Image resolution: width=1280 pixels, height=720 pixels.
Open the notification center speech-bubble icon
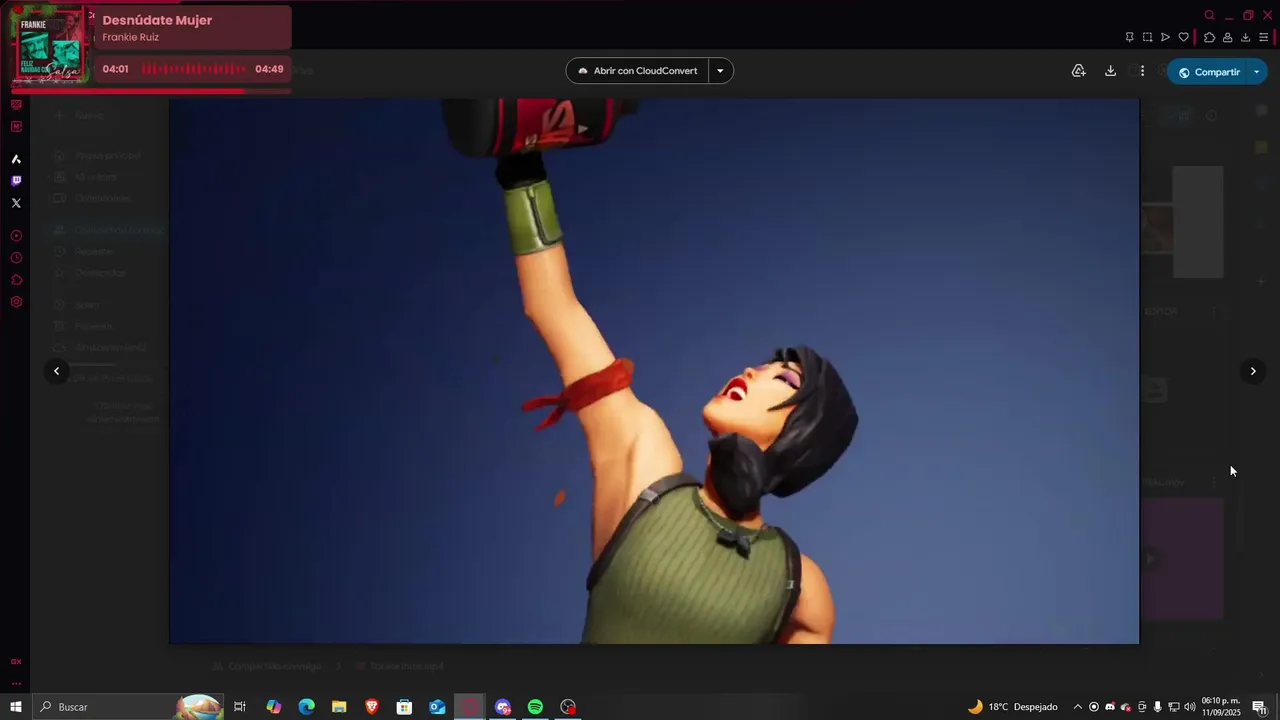(1259, 707)
